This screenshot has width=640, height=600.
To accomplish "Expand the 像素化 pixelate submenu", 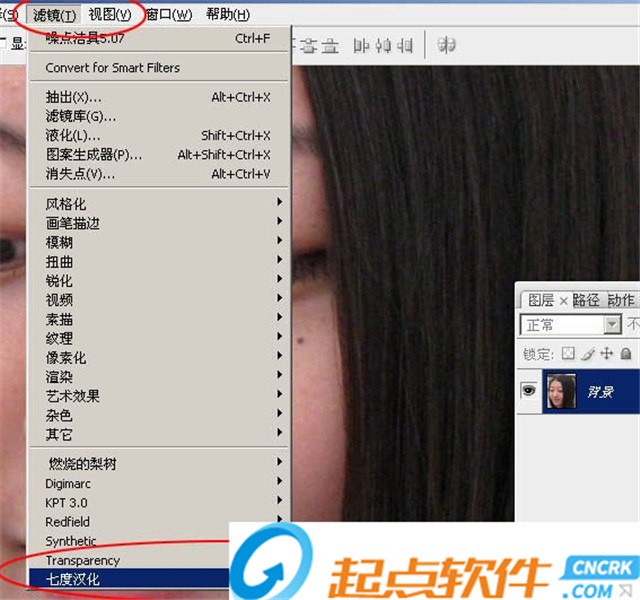I will [x=159, y=358].
